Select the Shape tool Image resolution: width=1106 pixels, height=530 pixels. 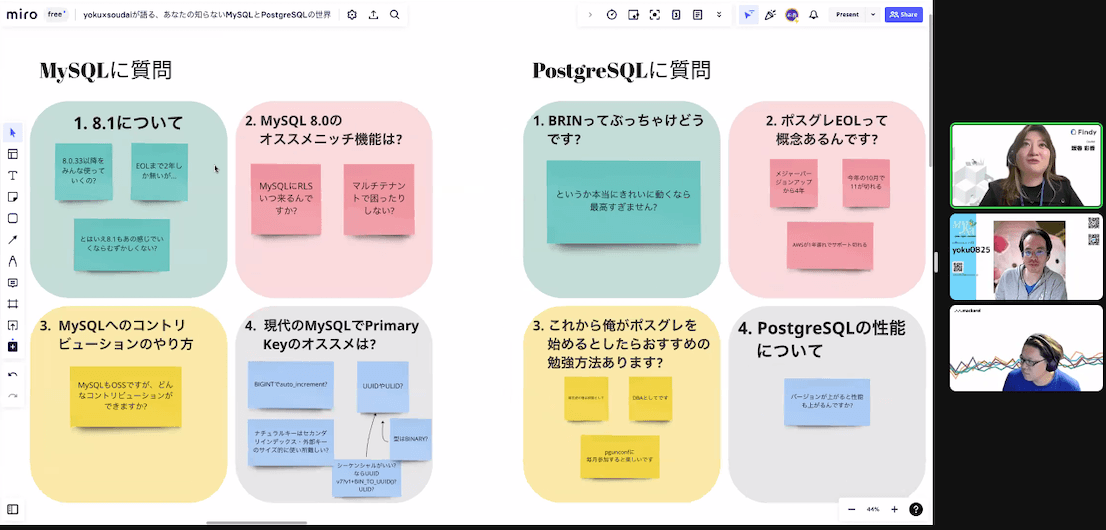tap(13, 218)
